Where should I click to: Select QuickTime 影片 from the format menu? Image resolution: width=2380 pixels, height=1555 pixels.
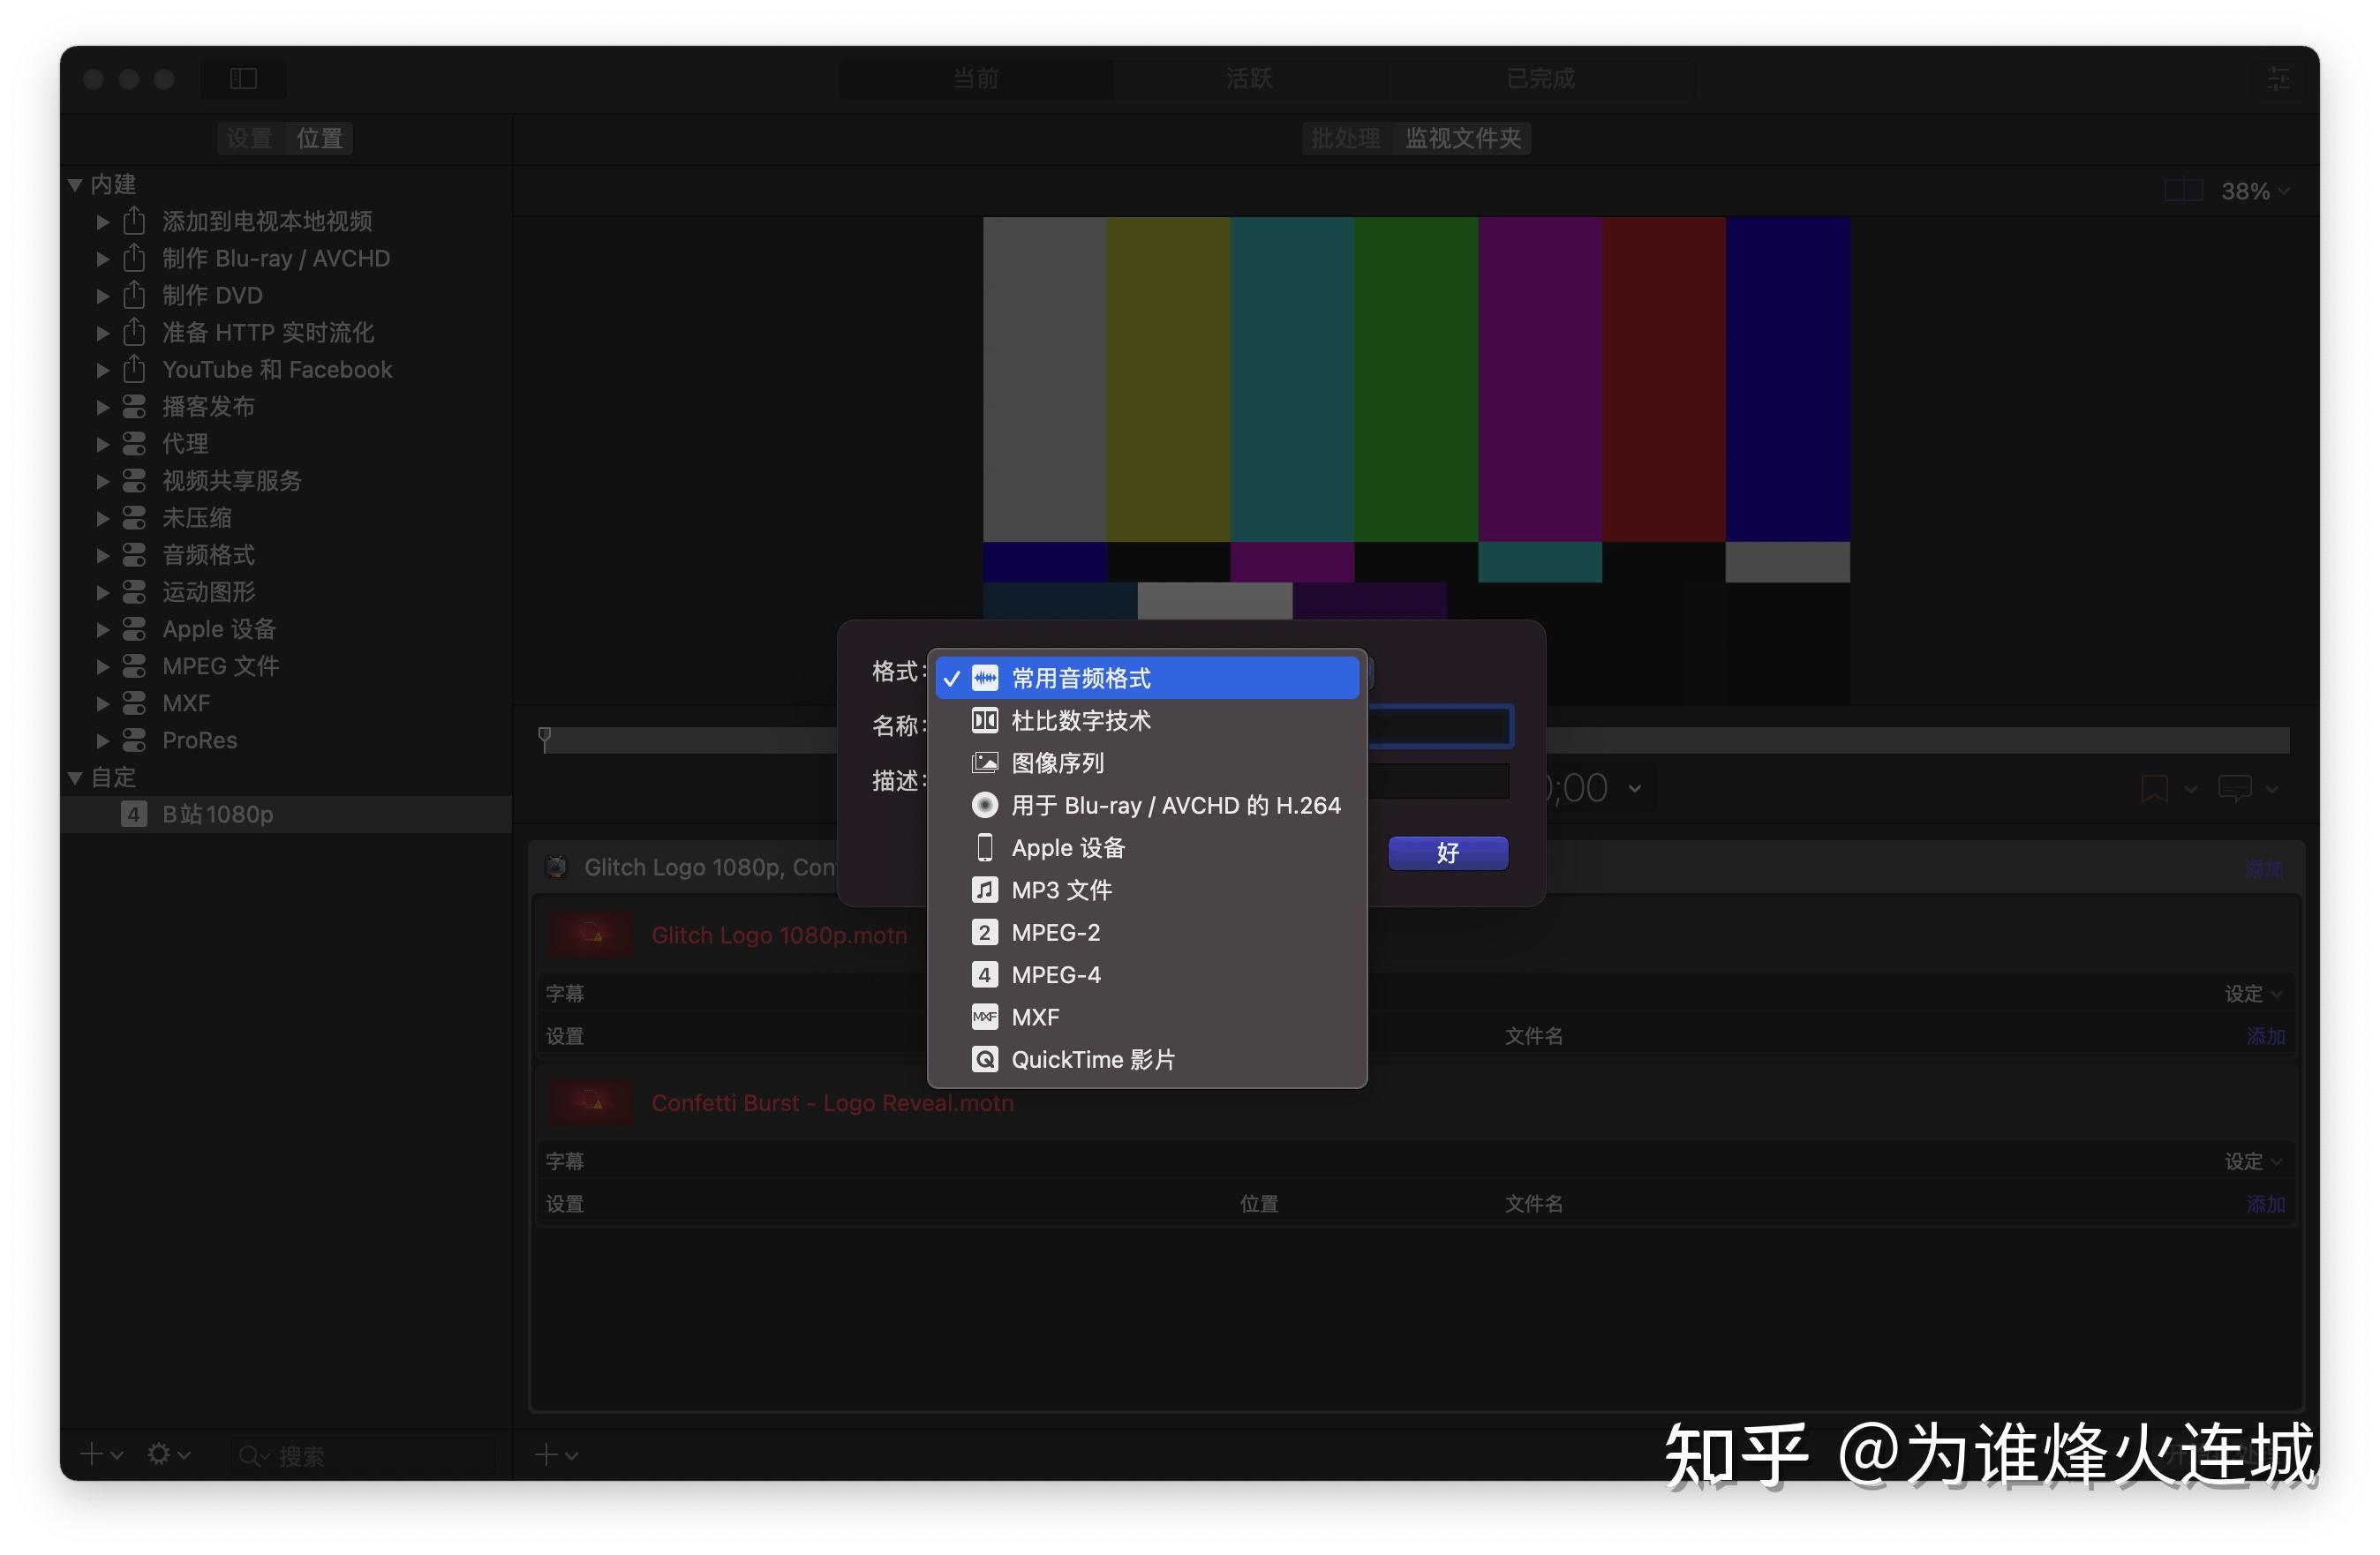[x=1094, y=1059]
